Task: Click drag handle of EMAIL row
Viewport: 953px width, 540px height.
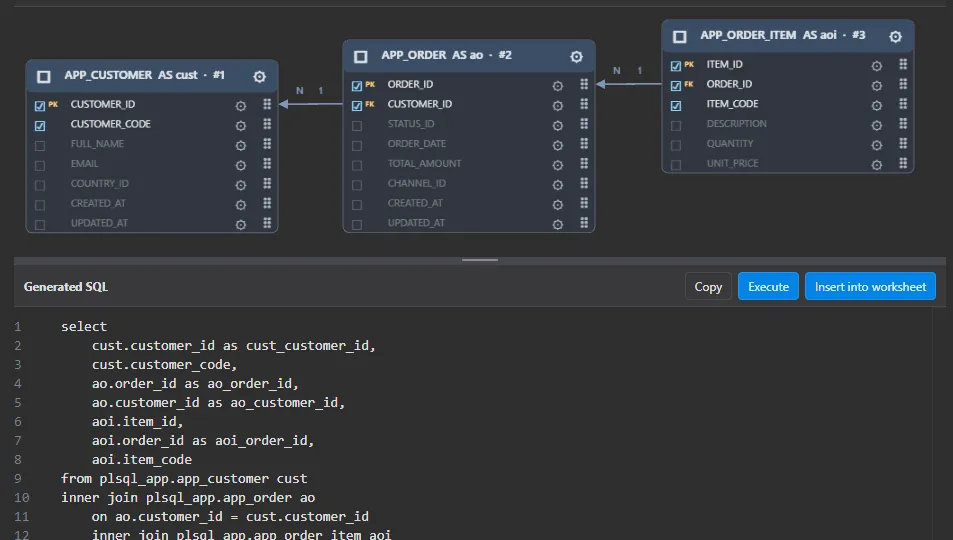Action: click(267, 164)
